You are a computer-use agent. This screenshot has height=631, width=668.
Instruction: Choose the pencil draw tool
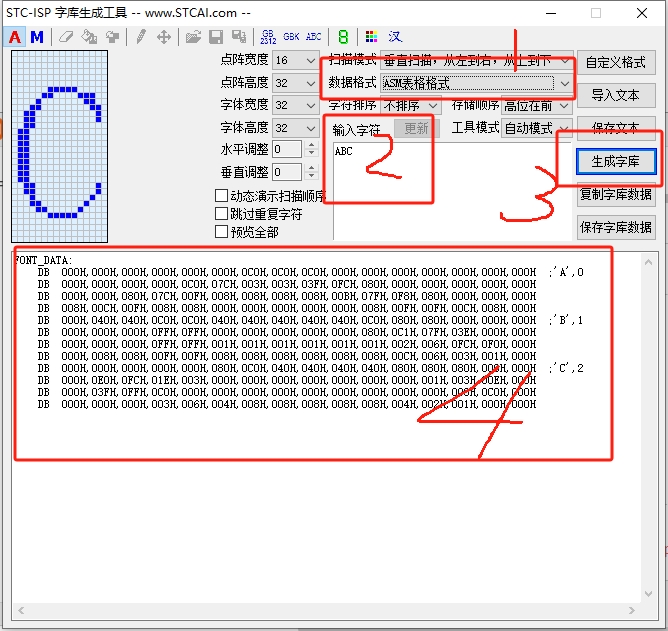[141, 37]
